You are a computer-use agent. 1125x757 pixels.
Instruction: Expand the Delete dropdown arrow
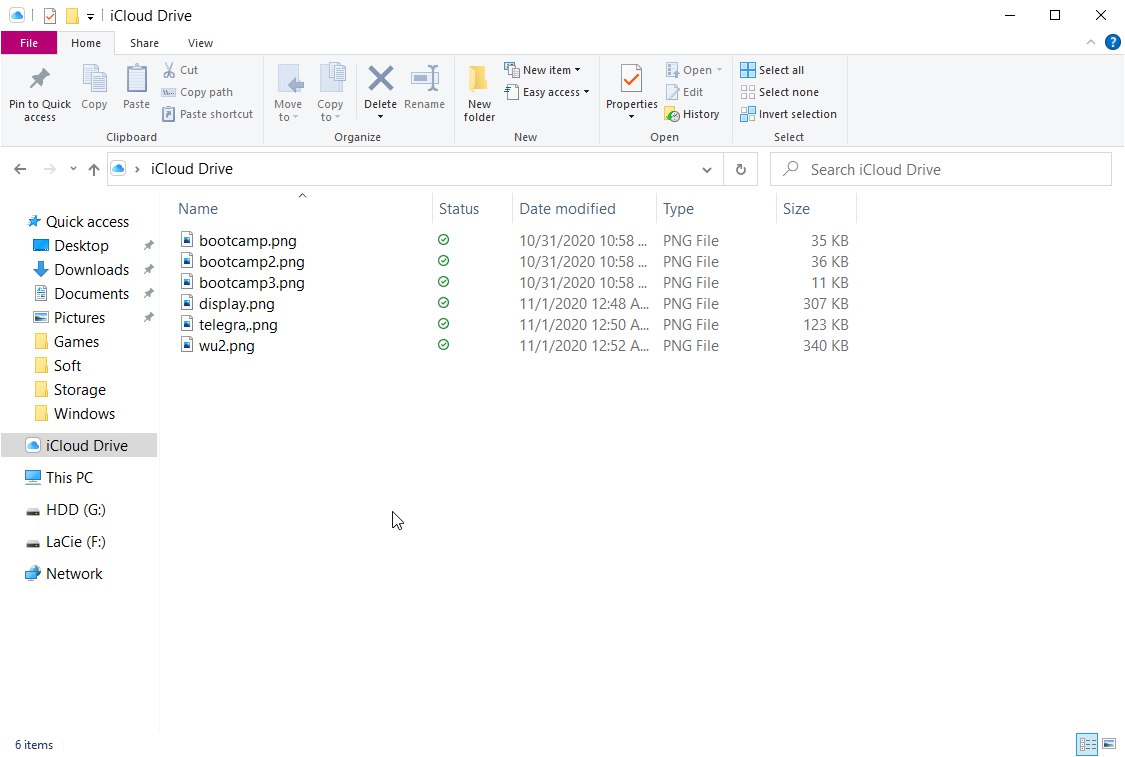point(380,117)
